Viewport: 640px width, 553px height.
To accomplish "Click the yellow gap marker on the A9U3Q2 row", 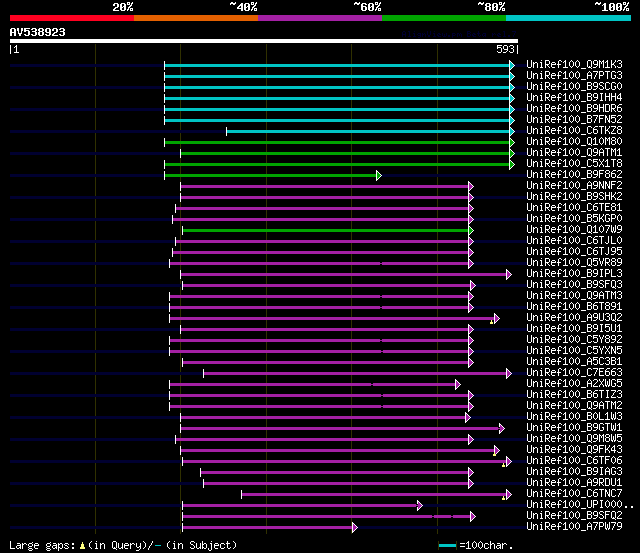I will [x=491, y=322].
